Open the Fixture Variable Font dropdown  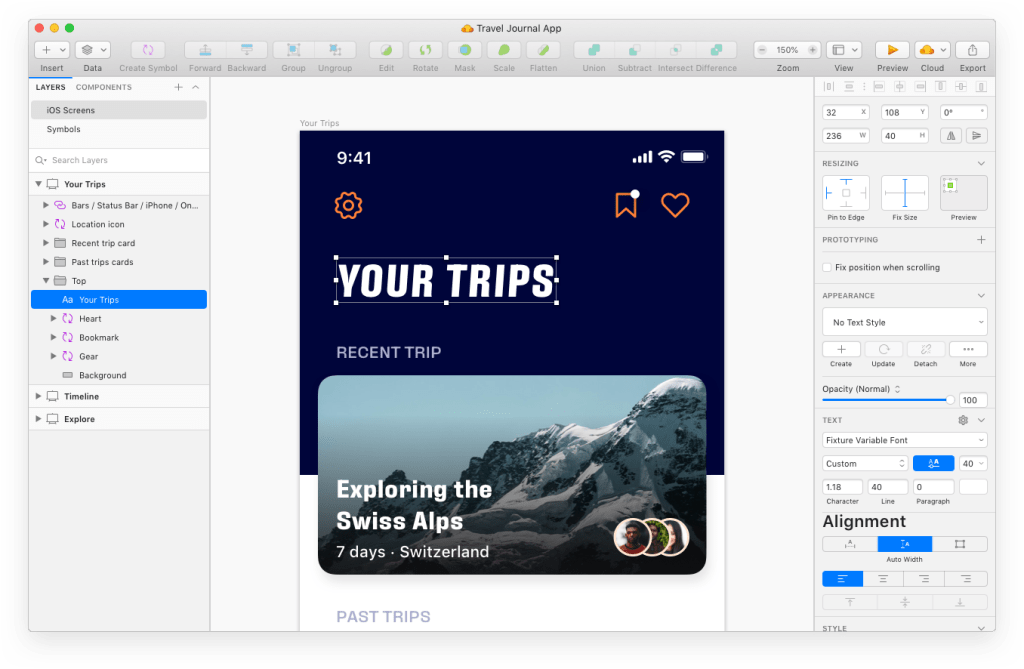point(904,440)
